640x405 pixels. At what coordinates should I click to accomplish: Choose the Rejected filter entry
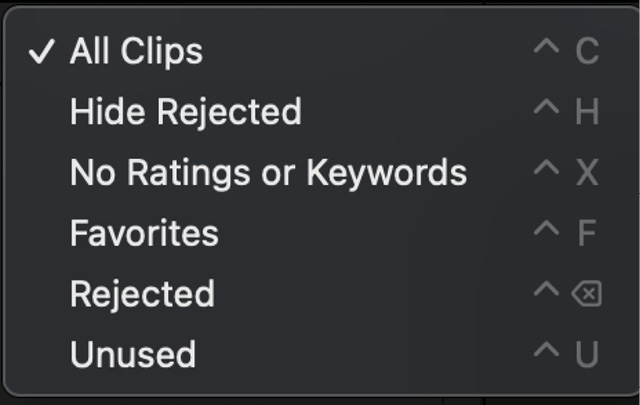(x=142, y=294)
